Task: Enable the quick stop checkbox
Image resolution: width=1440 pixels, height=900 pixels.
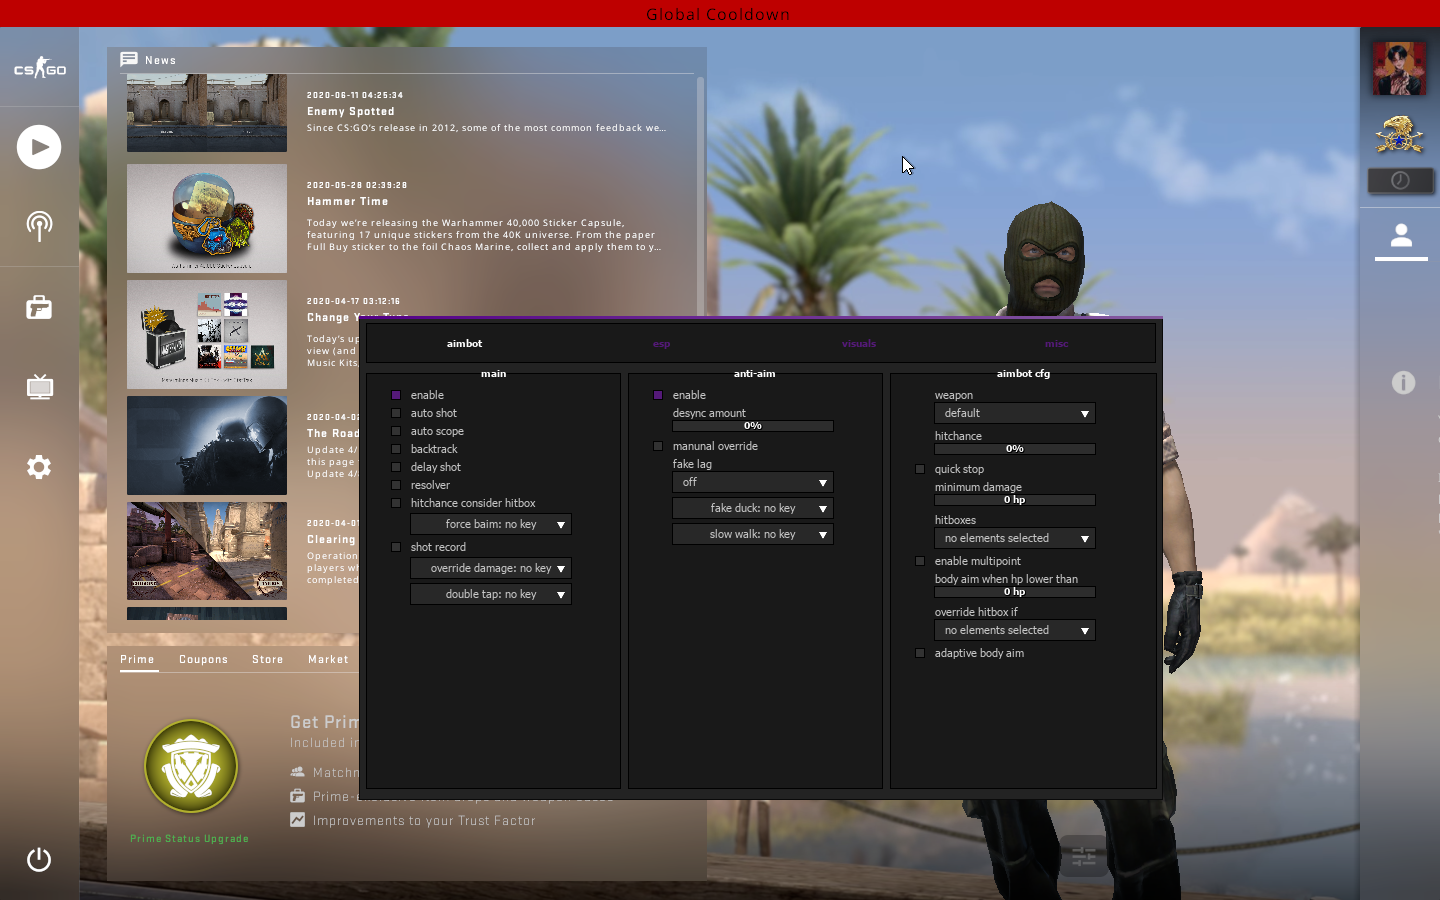Action: (920, 469)
